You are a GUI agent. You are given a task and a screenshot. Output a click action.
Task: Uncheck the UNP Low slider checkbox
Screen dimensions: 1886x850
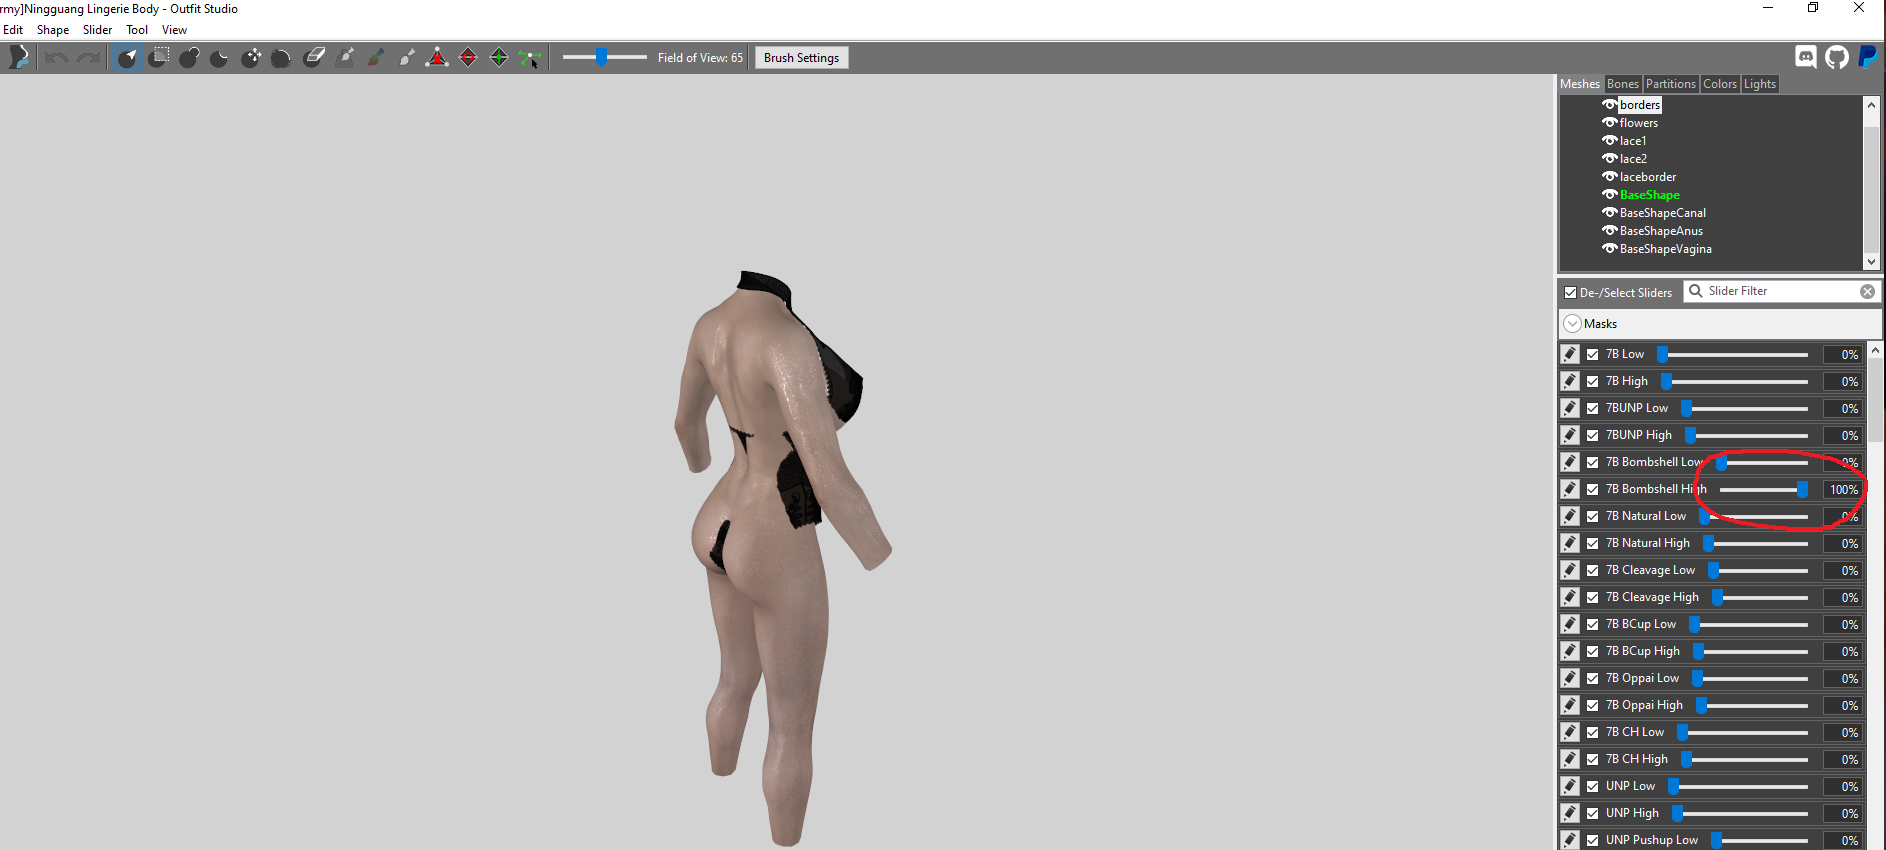coord(1593,786)
